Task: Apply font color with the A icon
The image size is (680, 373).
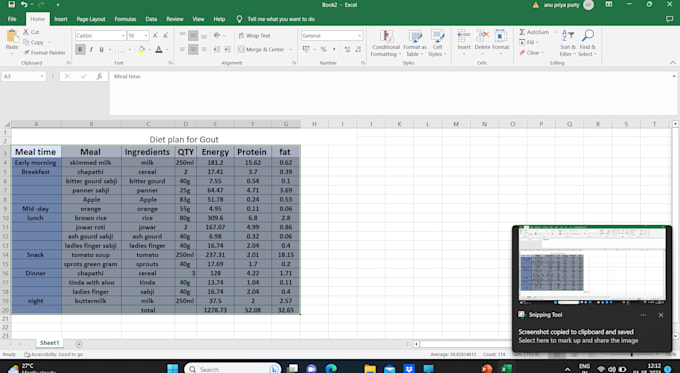Action: click(159, 49)
